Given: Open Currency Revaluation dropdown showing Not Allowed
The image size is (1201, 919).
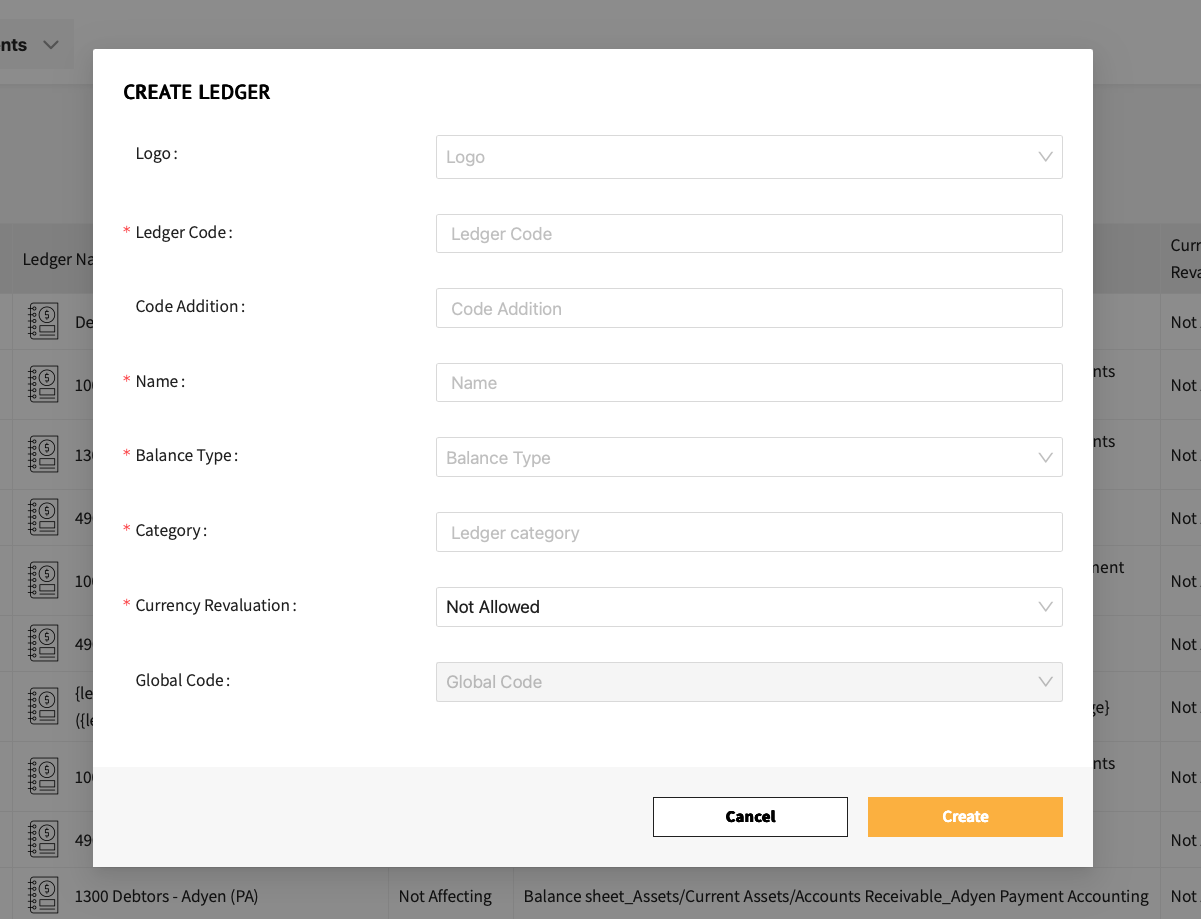Looking at the screenshot, I should click(749, 607).
